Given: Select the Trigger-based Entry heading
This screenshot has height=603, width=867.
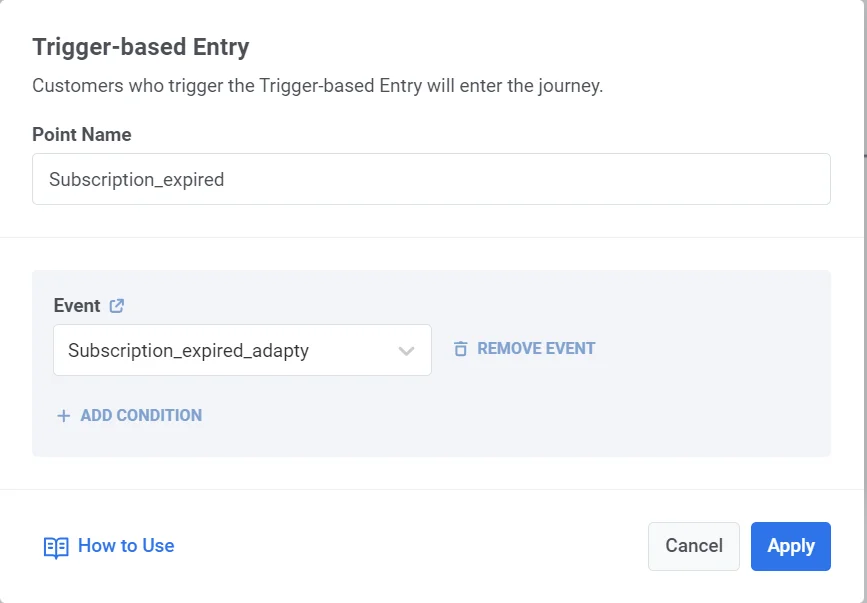Looking at the screenshot, I should [140, 46].
